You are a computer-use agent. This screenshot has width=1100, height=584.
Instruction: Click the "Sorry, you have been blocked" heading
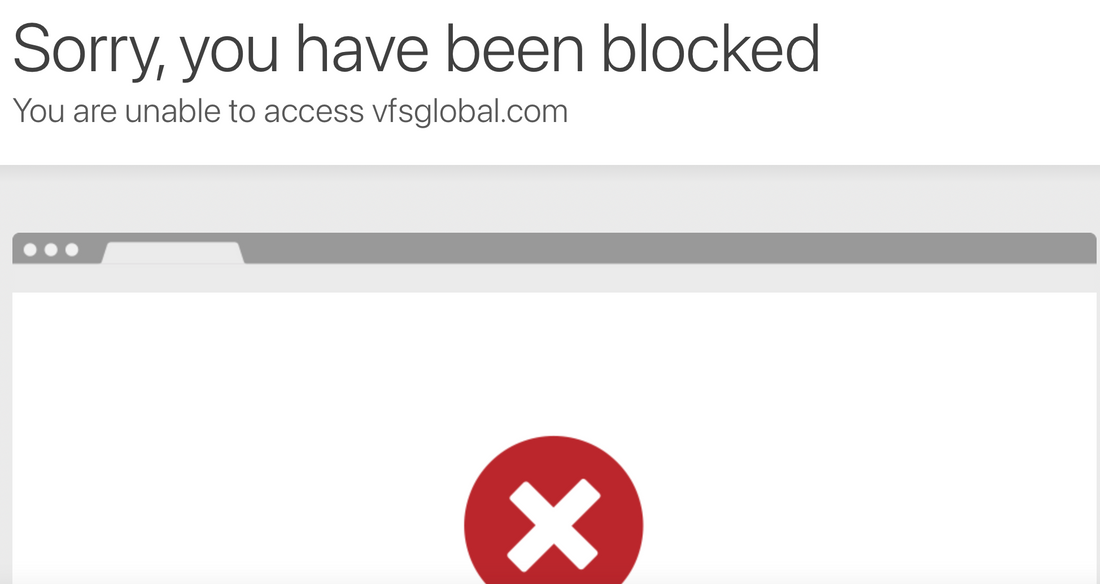[416, 51]
